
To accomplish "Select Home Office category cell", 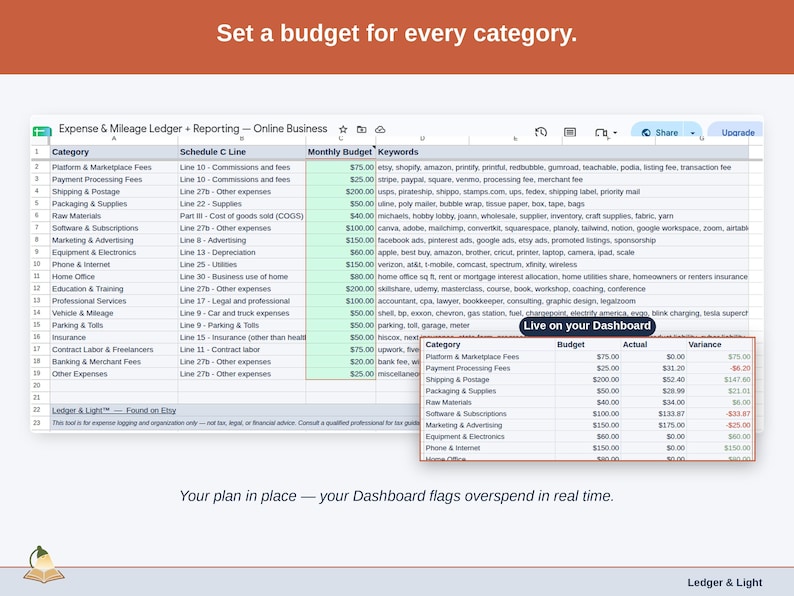I will [x=114, y=276].
